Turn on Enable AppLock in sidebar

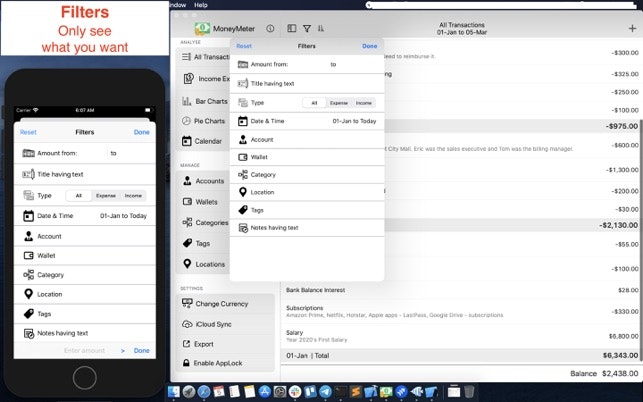(225, 363)
